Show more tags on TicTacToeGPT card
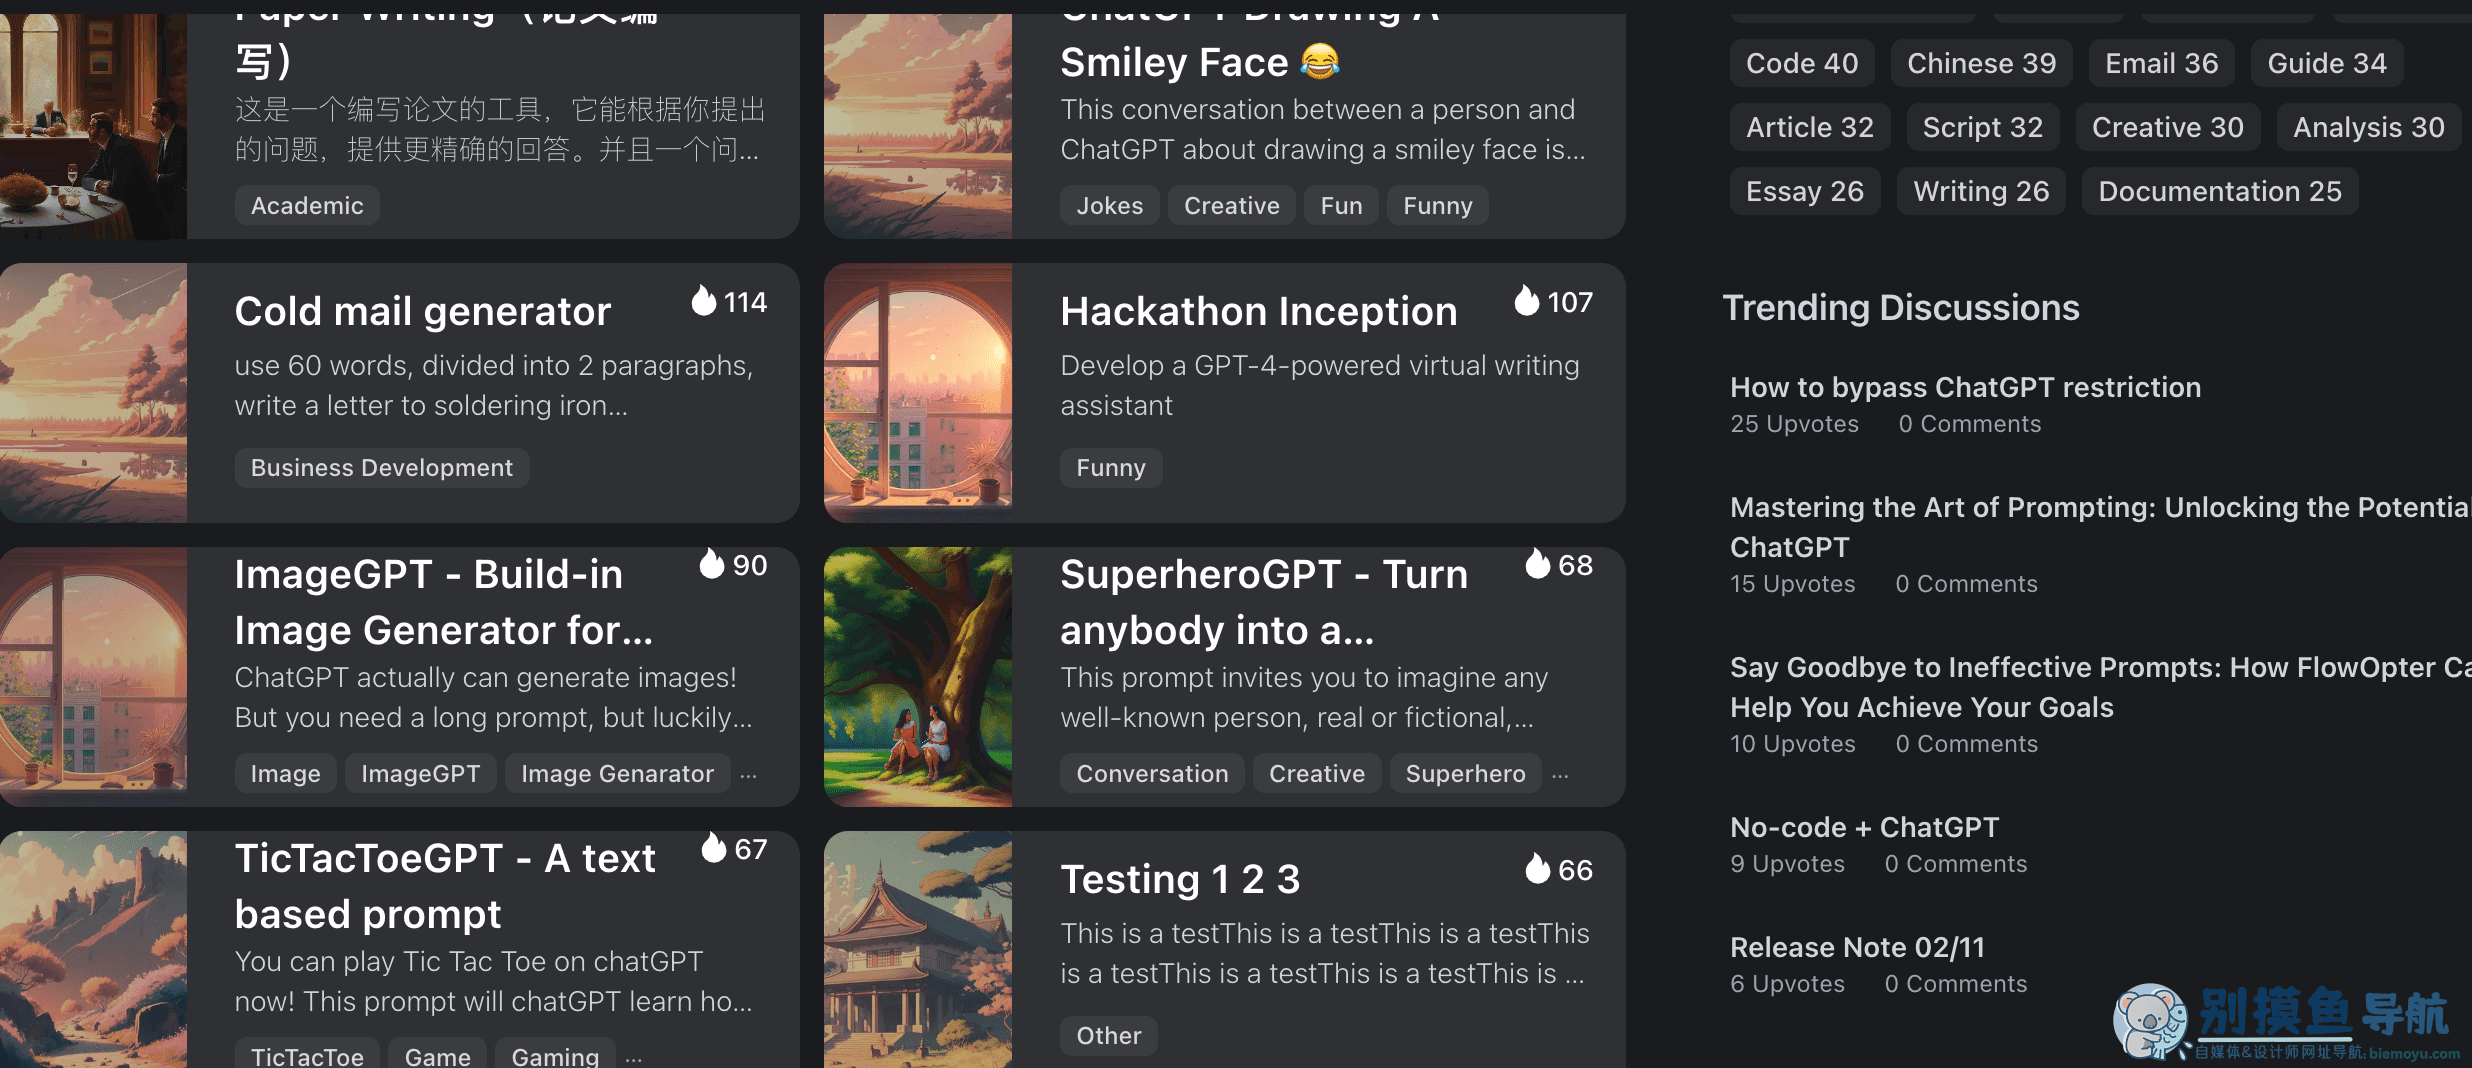This screenshot has width=2472, height=1068. click(x=633, y=1057)
